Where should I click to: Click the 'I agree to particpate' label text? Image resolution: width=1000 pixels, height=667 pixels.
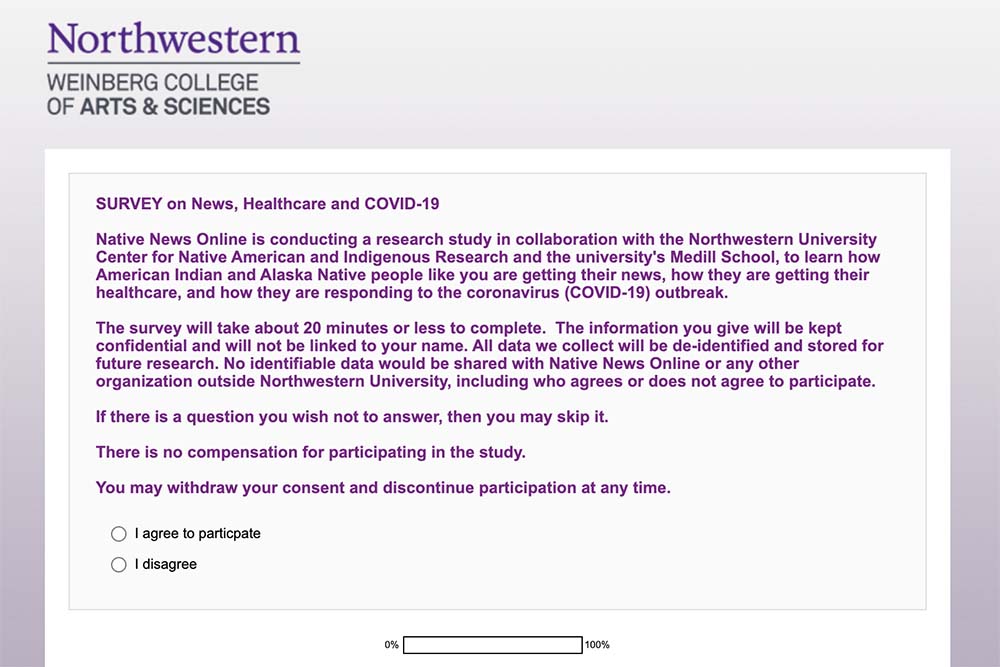coord(198,534)
